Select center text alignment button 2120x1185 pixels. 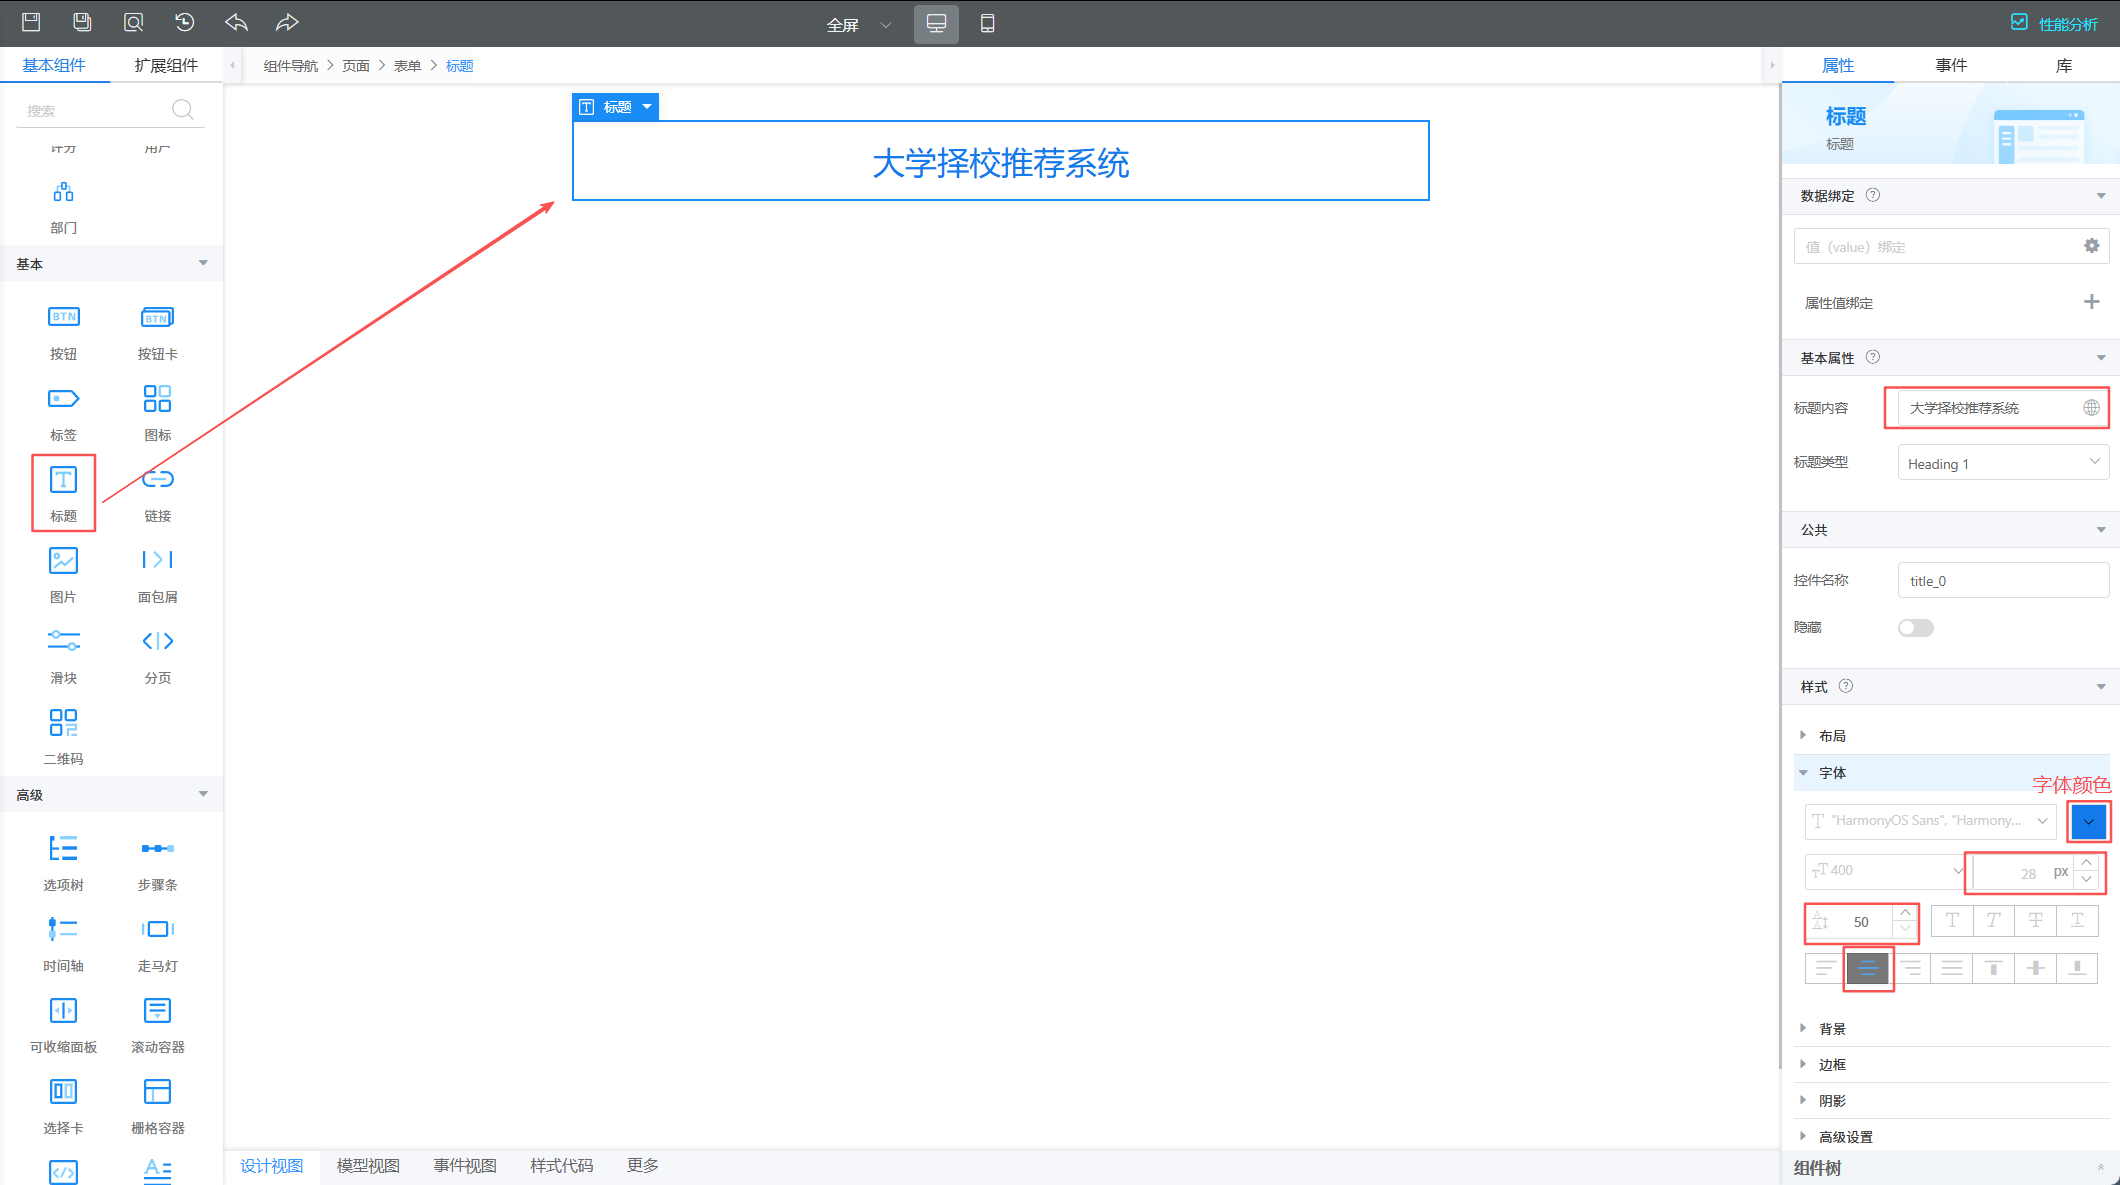pos(1867,968)
